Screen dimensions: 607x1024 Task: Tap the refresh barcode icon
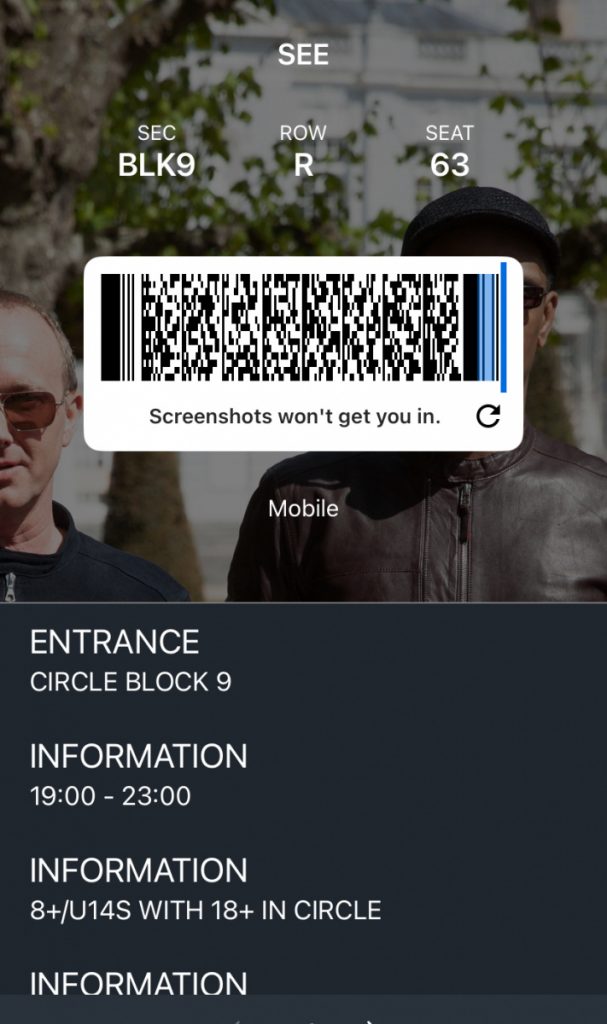(488, 416)
